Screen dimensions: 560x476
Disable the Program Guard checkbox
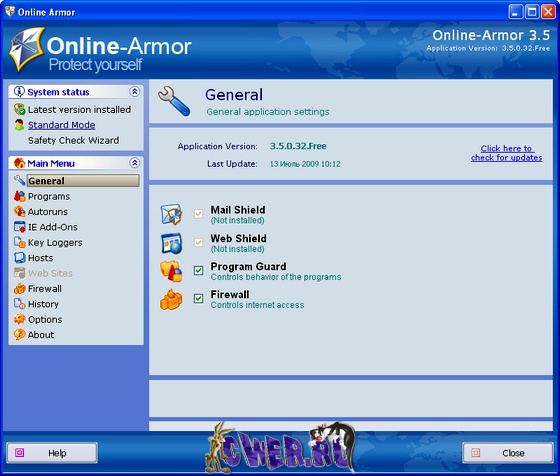pyautogui.click(x=198, y=270)
